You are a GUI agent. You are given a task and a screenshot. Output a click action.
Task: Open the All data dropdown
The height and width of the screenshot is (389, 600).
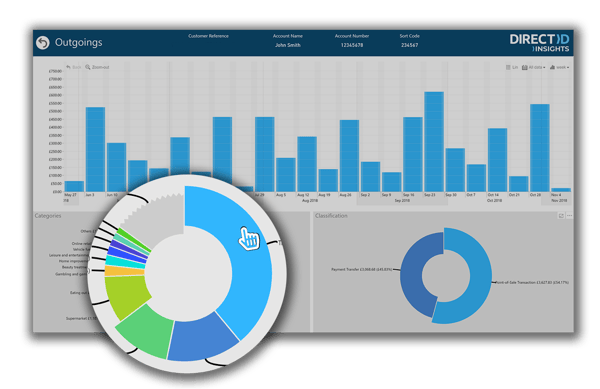click(x=533, y=67)
